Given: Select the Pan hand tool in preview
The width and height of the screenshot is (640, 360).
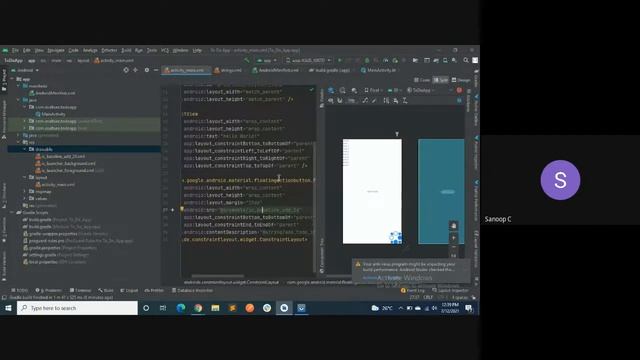Looking at the screenshot, I should point(453,226).
